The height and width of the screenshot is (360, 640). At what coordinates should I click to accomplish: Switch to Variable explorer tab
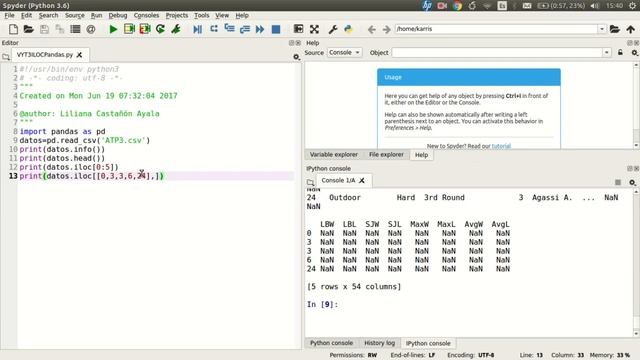point(333,155)
